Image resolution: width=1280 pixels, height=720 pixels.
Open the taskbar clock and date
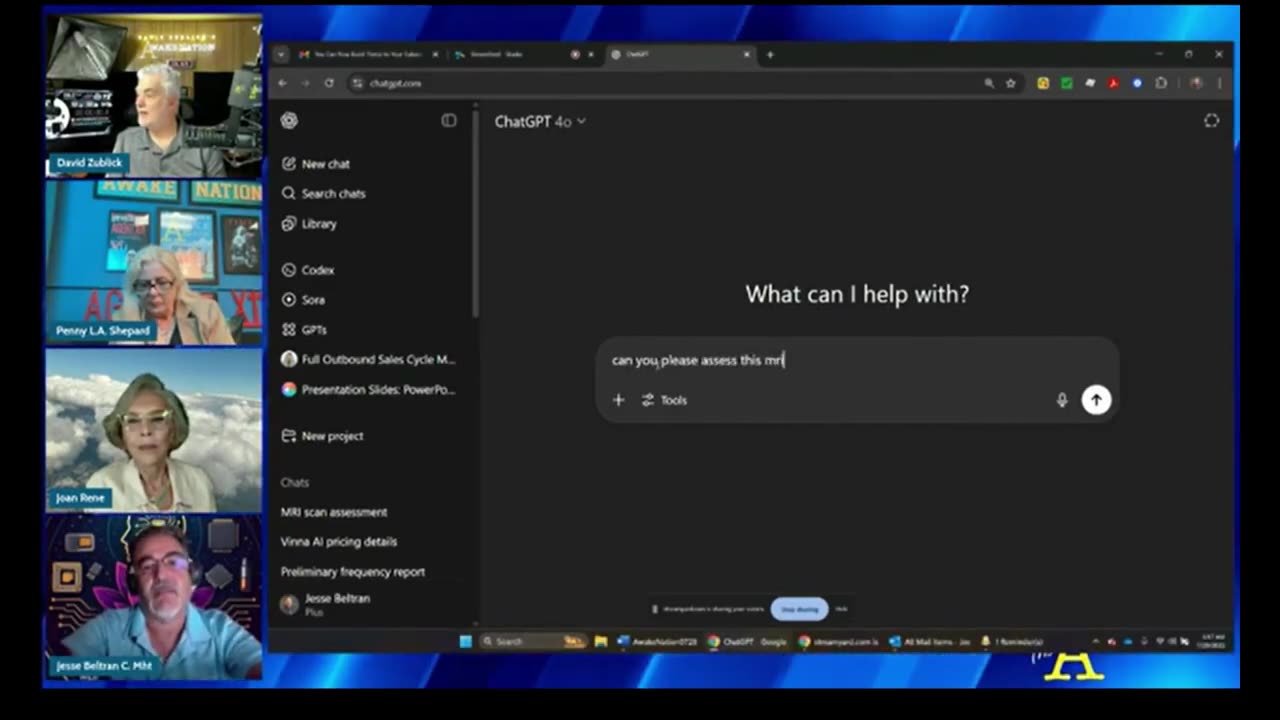[x=1213, y=641]
